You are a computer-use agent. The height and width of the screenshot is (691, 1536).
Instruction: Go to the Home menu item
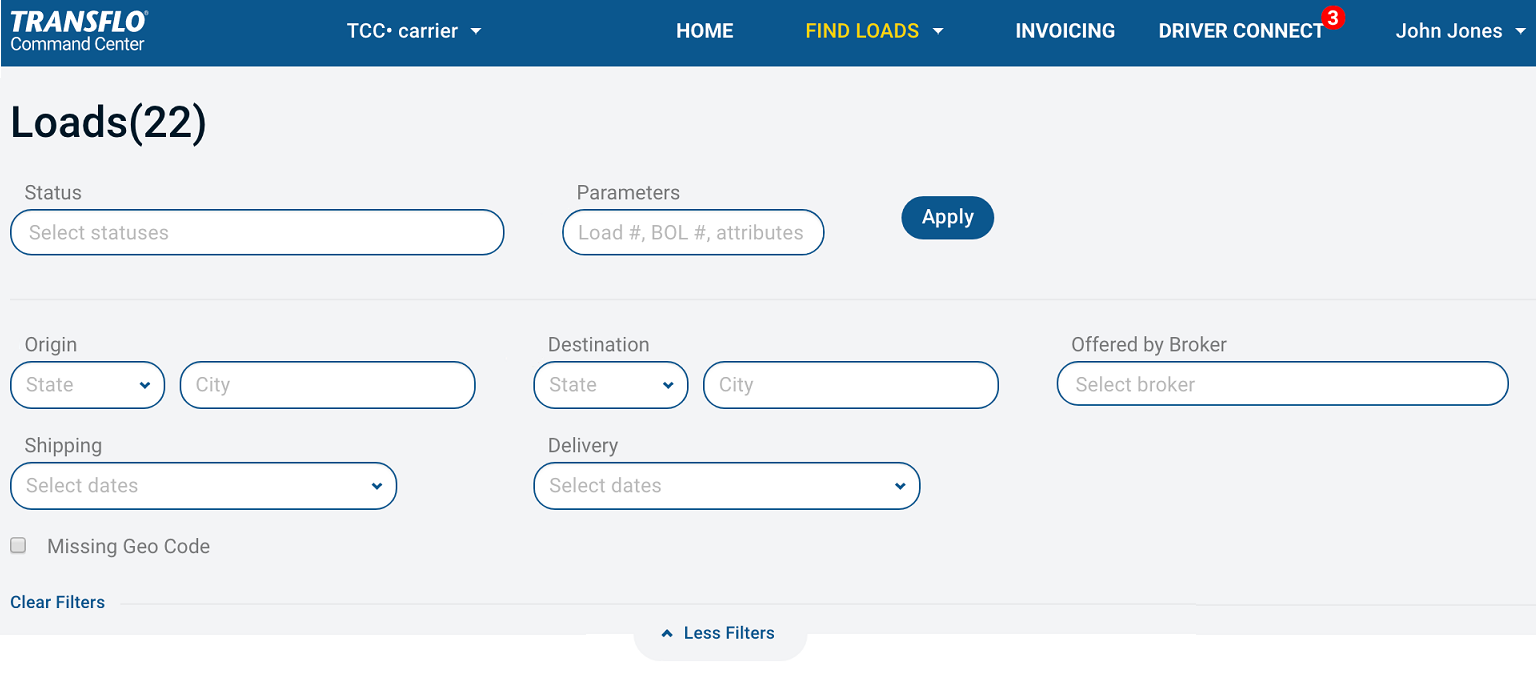click(x=705, y=31)
